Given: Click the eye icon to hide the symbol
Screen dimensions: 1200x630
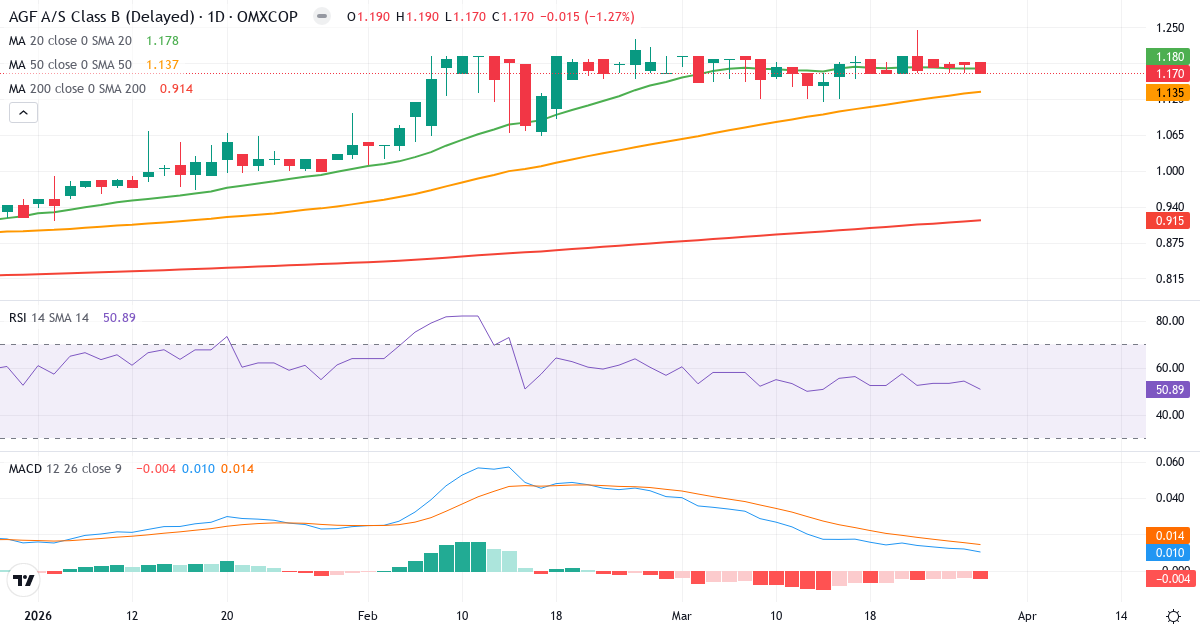Looking at the screenshot, I should 320,16.
